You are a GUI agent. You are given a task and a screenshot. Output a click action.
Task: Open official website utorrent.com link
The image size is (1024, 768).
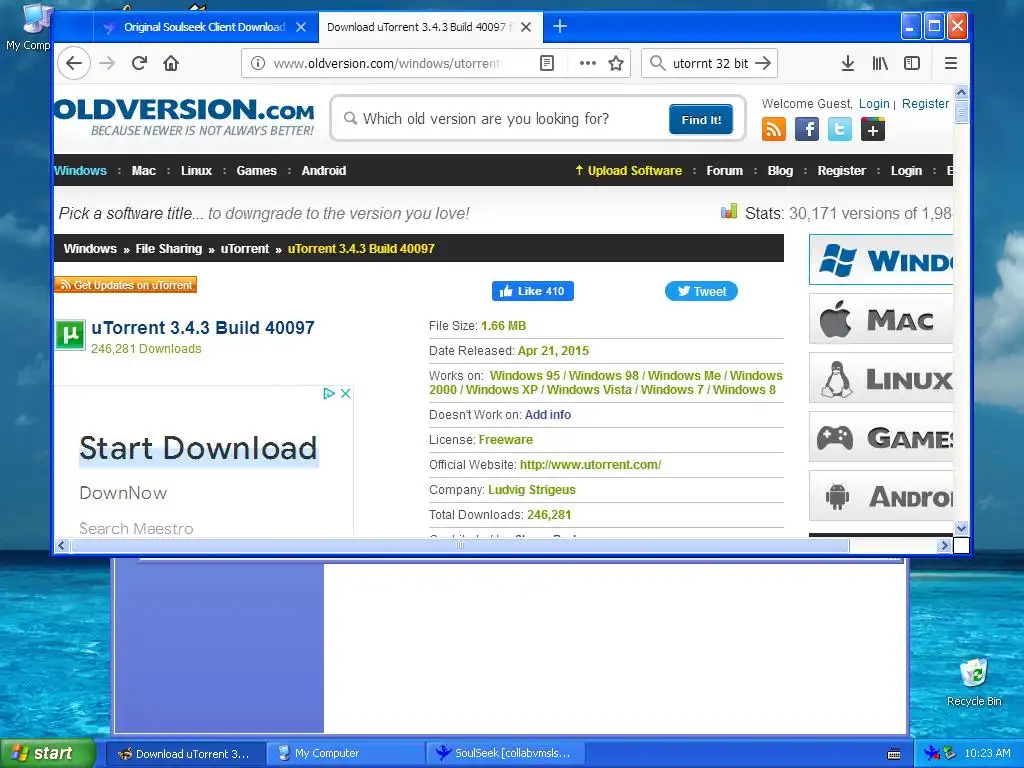point(590,465)
